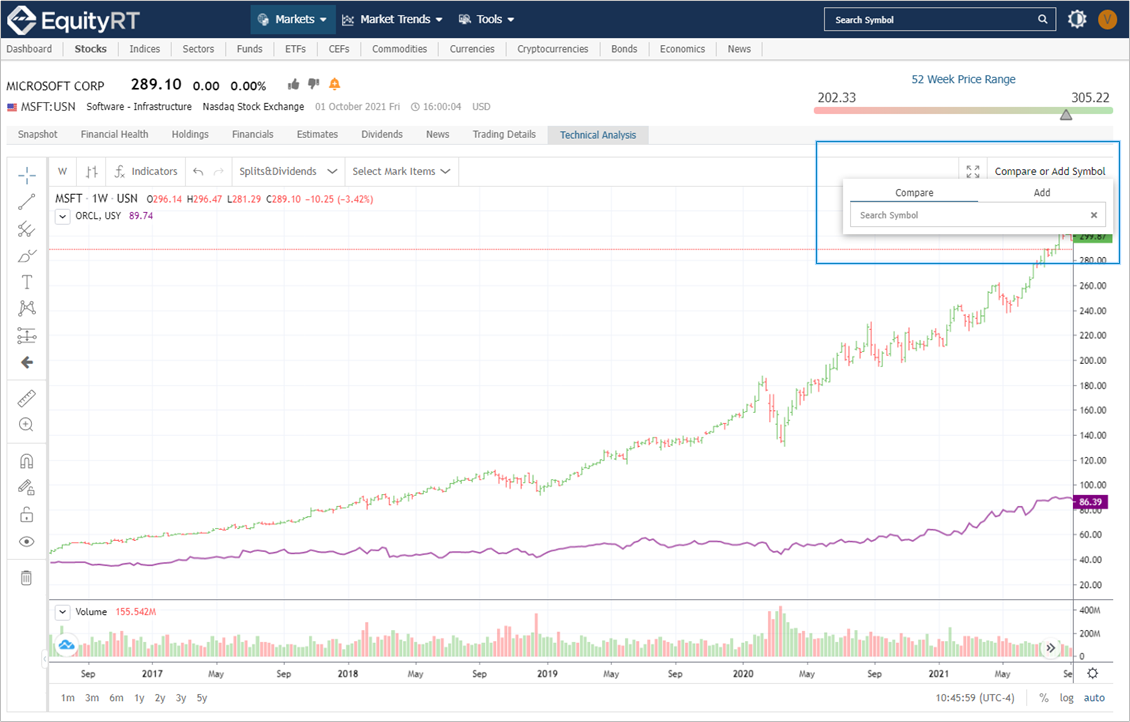Activate the zoom-in magnifier tool

click(x=27, y=424)
